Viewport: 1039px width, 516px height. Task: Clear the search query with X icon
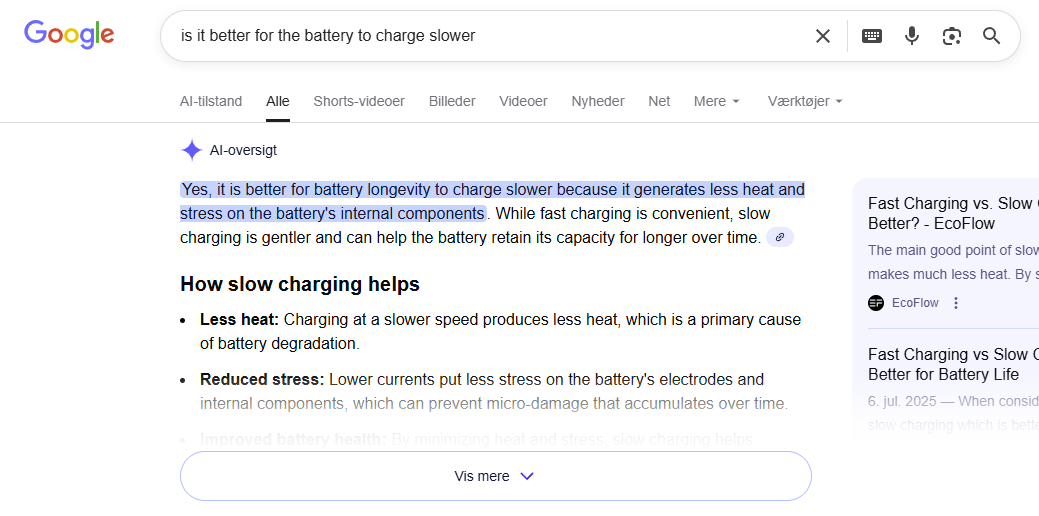pyautogui.click(x=822, y=36)
